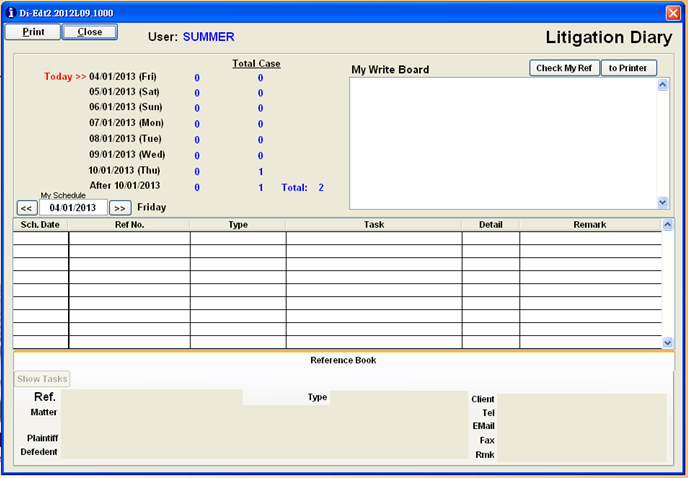Click the Print button
688x478 pixels.
pos(33,32)
